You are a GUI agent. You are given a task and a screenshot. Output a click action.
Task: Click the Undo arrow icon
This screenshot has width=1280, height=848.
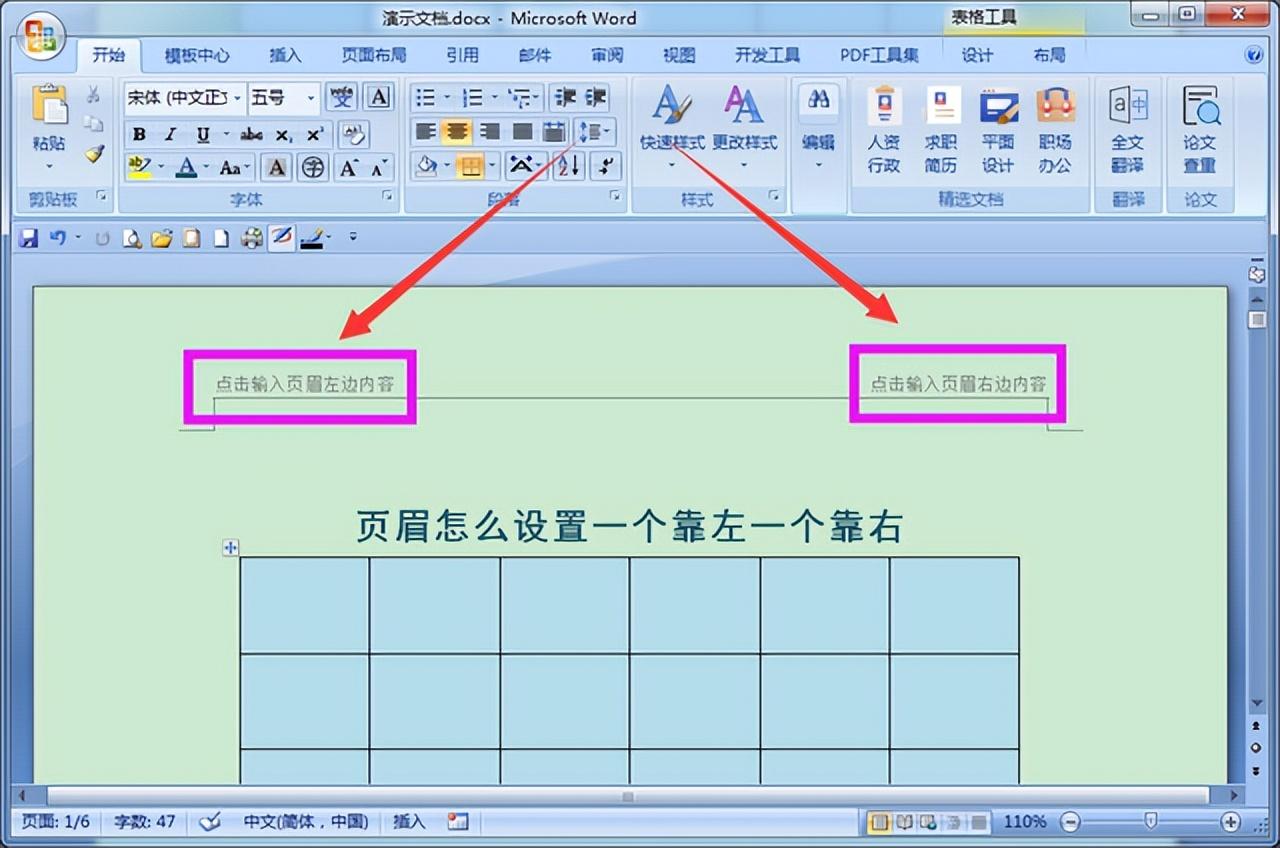point(57,238)
